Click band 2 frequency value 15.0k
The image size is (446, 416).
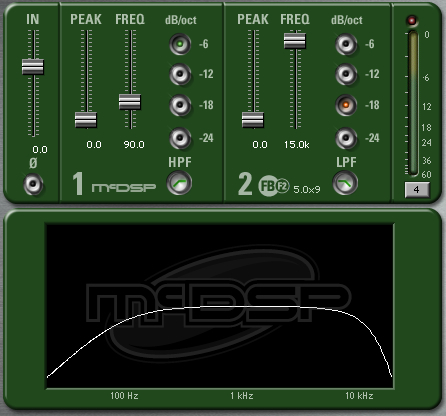[x=297, y=145]
